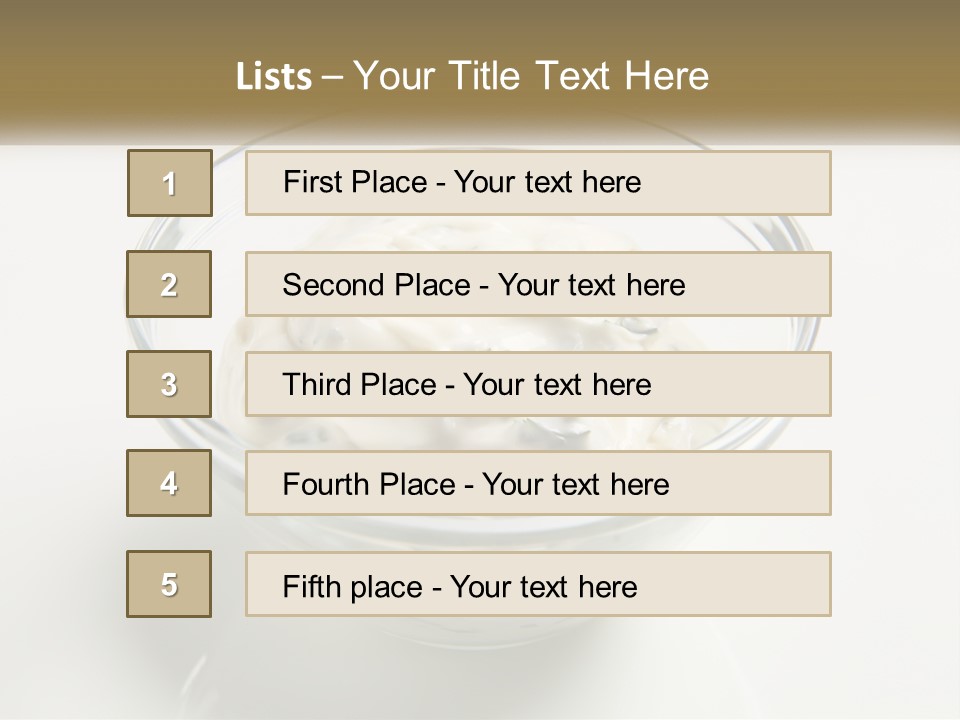Click 'Your text here' in First Place row
The image size is (960, 720).
(x=547, y=183)
